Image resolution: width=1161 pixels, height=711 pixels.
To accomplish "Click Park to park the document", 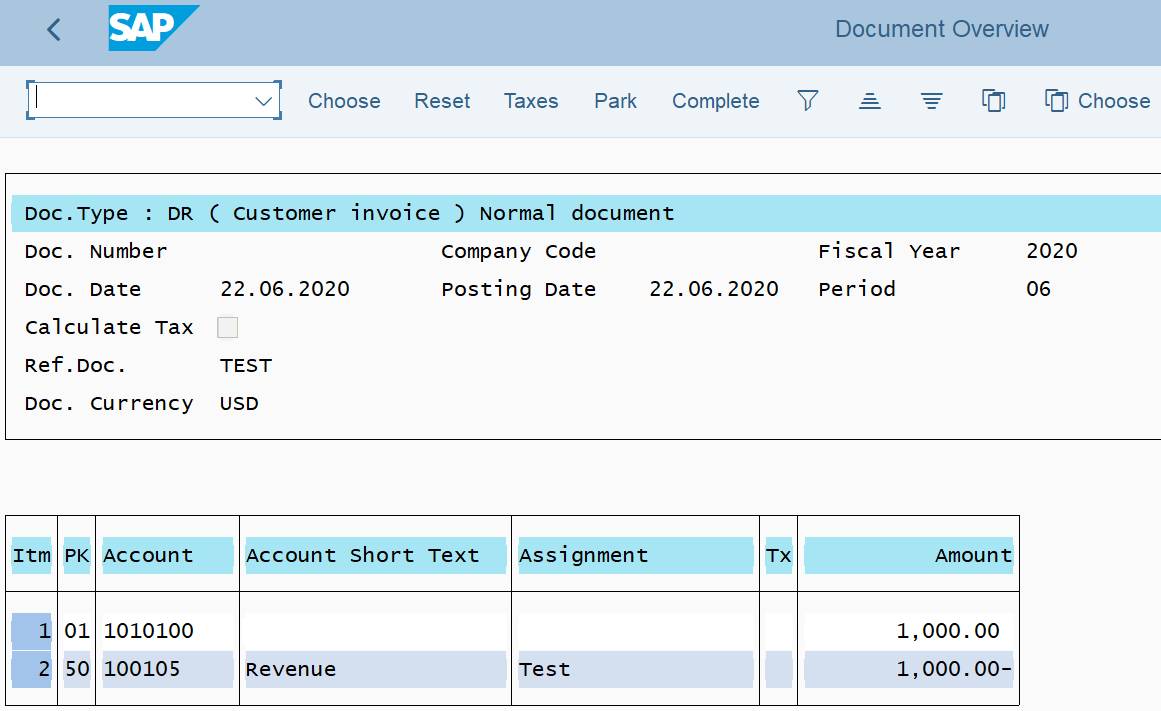I will 615,101.
